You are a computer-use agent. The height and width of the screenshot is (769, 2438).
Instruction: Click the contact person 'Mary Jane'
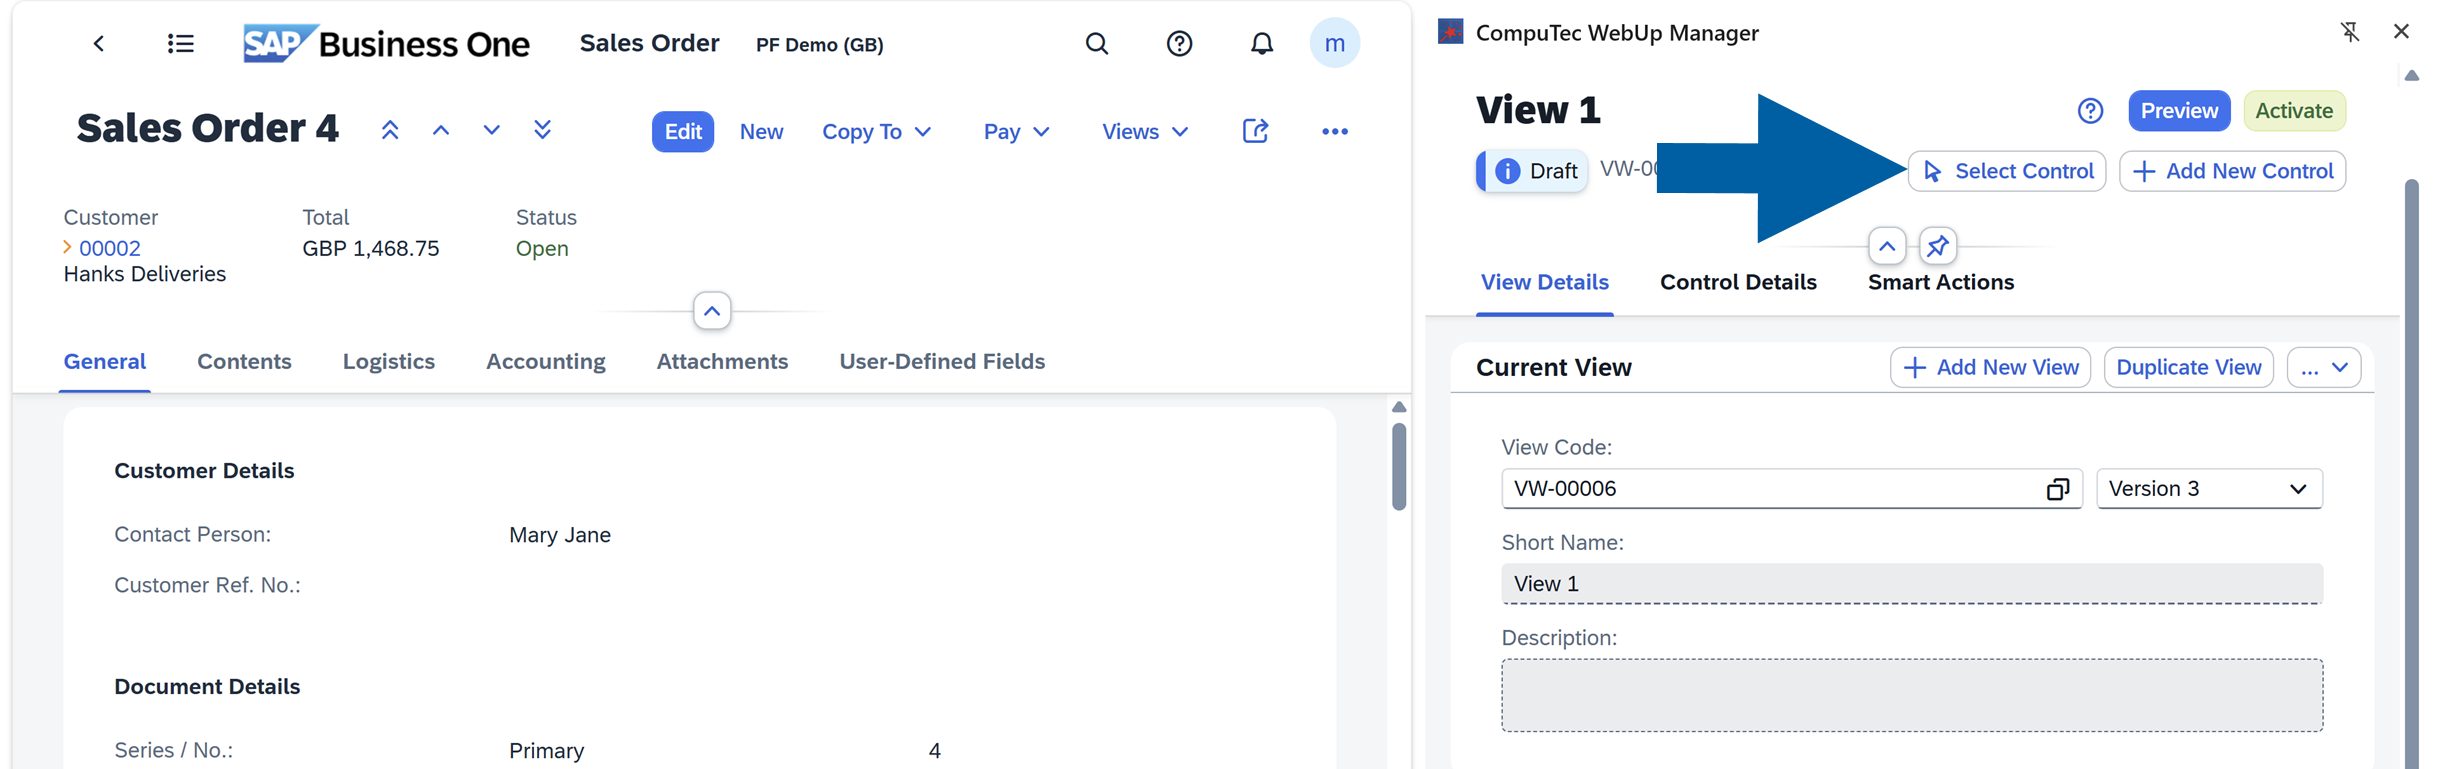(x=560, y=535)
